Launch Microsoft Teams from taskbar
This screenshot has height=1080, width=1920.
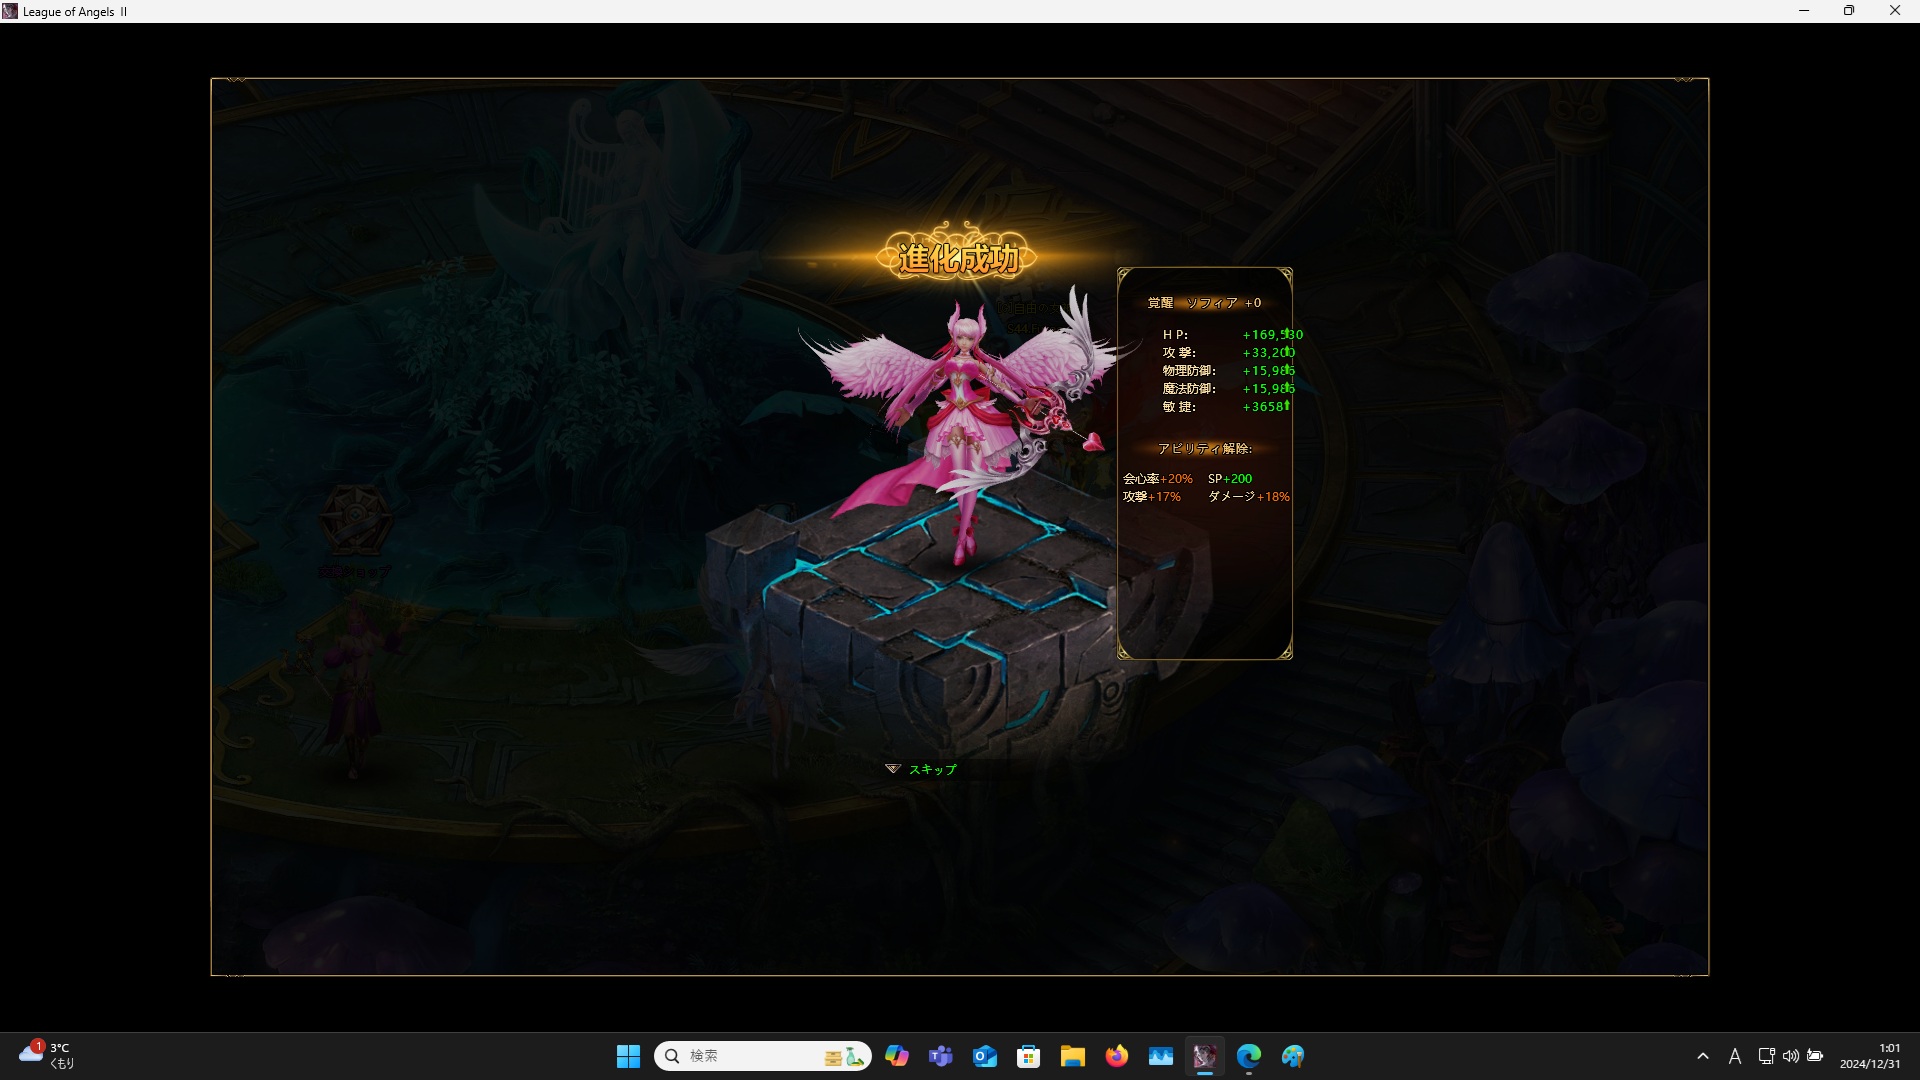click(x=940, y=1056)
